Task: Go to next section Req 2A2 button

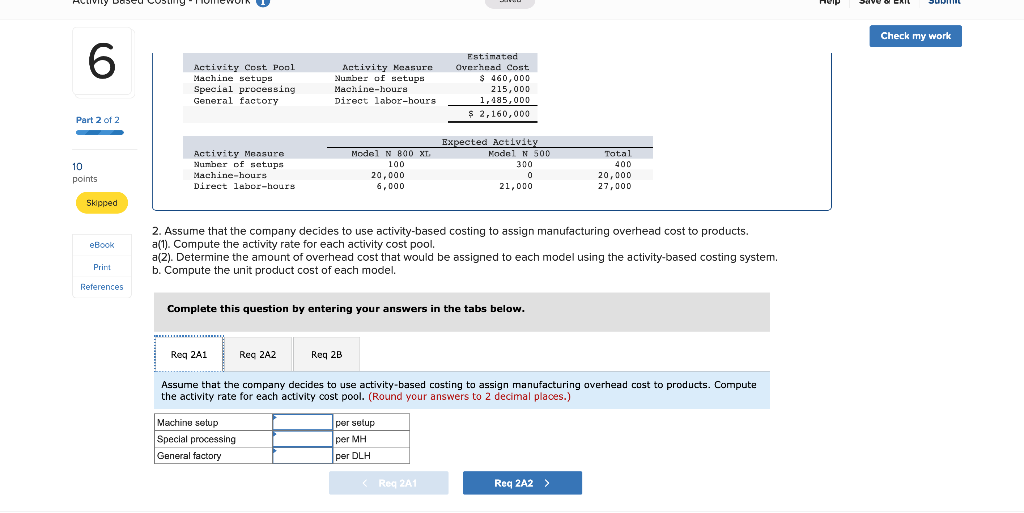Action: pos(522,483)
